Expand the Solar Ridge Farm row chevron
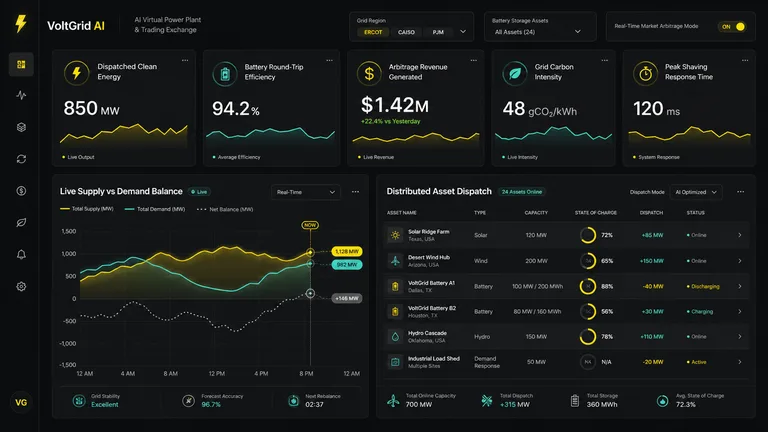 tap(740, 235)
